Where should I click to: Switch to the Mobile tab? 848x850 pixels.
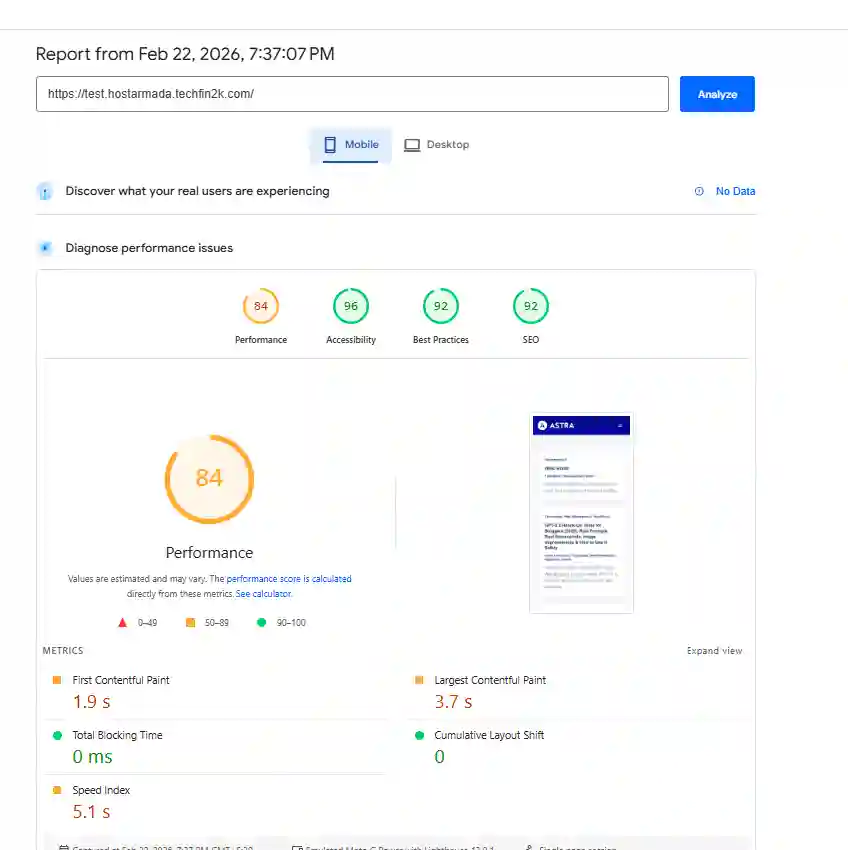pyautogui.click(x=351, y=145)
